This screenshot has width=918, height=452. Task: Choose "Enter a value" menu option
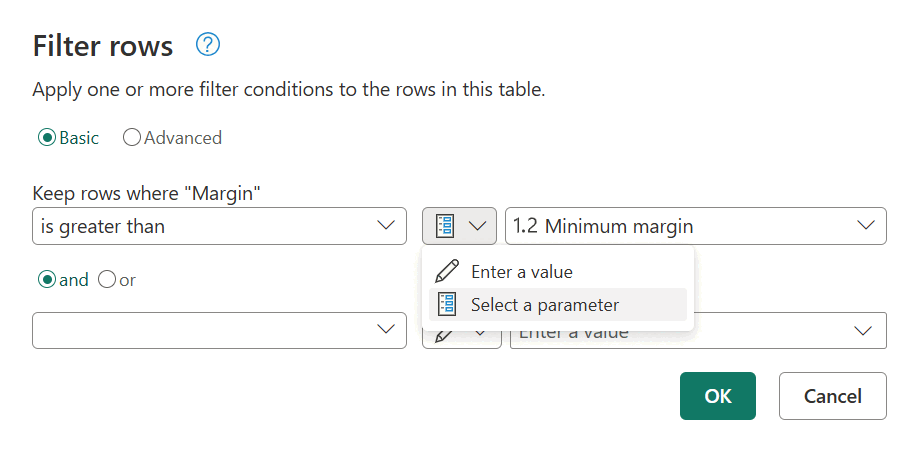coord(521,271)
